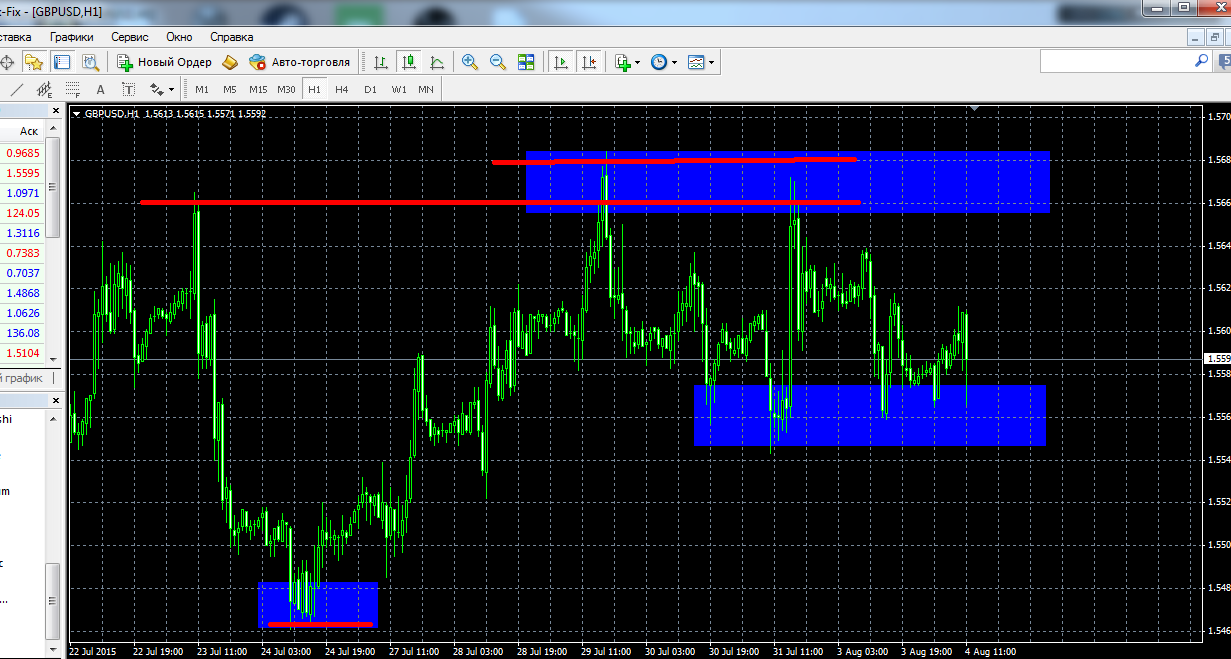
Task: Open the Окно menu
Action: [x=180, y=36]
